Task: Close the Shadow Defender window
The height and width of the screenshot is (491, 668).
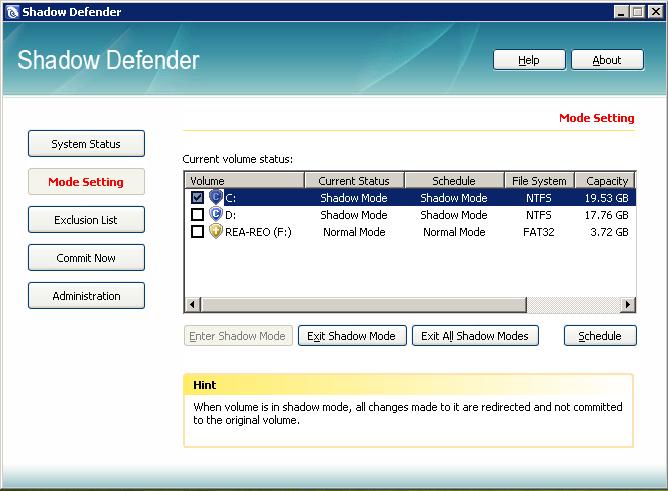Action: coord(655,11)
